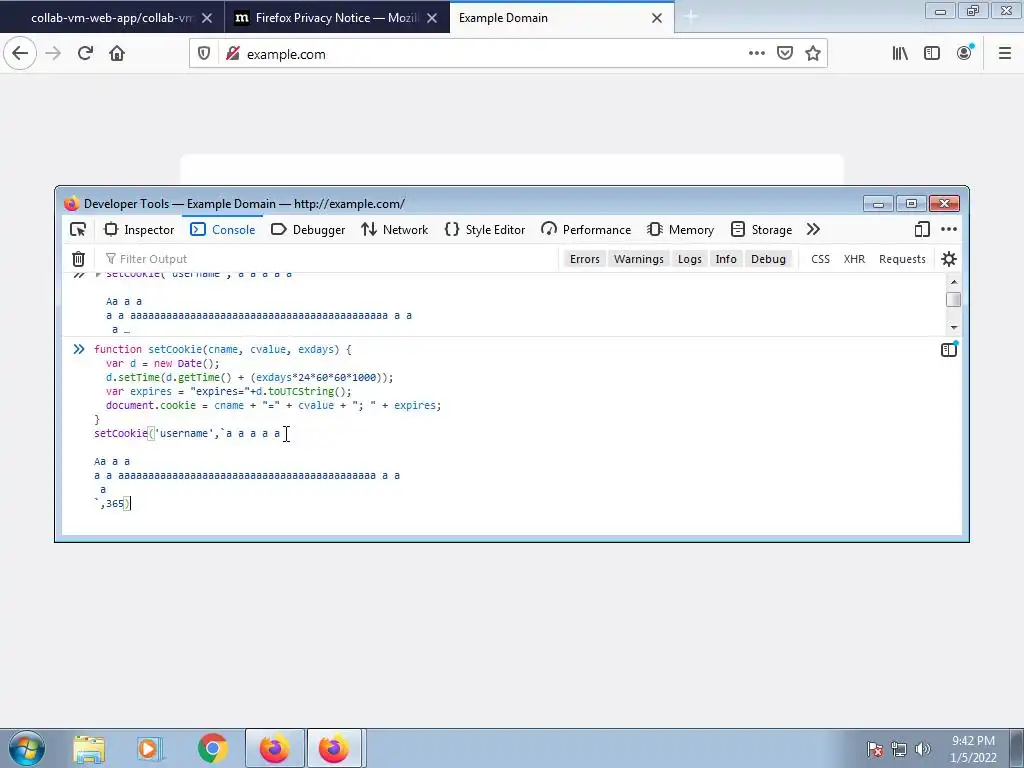This screenshot has height=768, width=1024.
Task: Open the Memory panel
Action: pos(680,229)
